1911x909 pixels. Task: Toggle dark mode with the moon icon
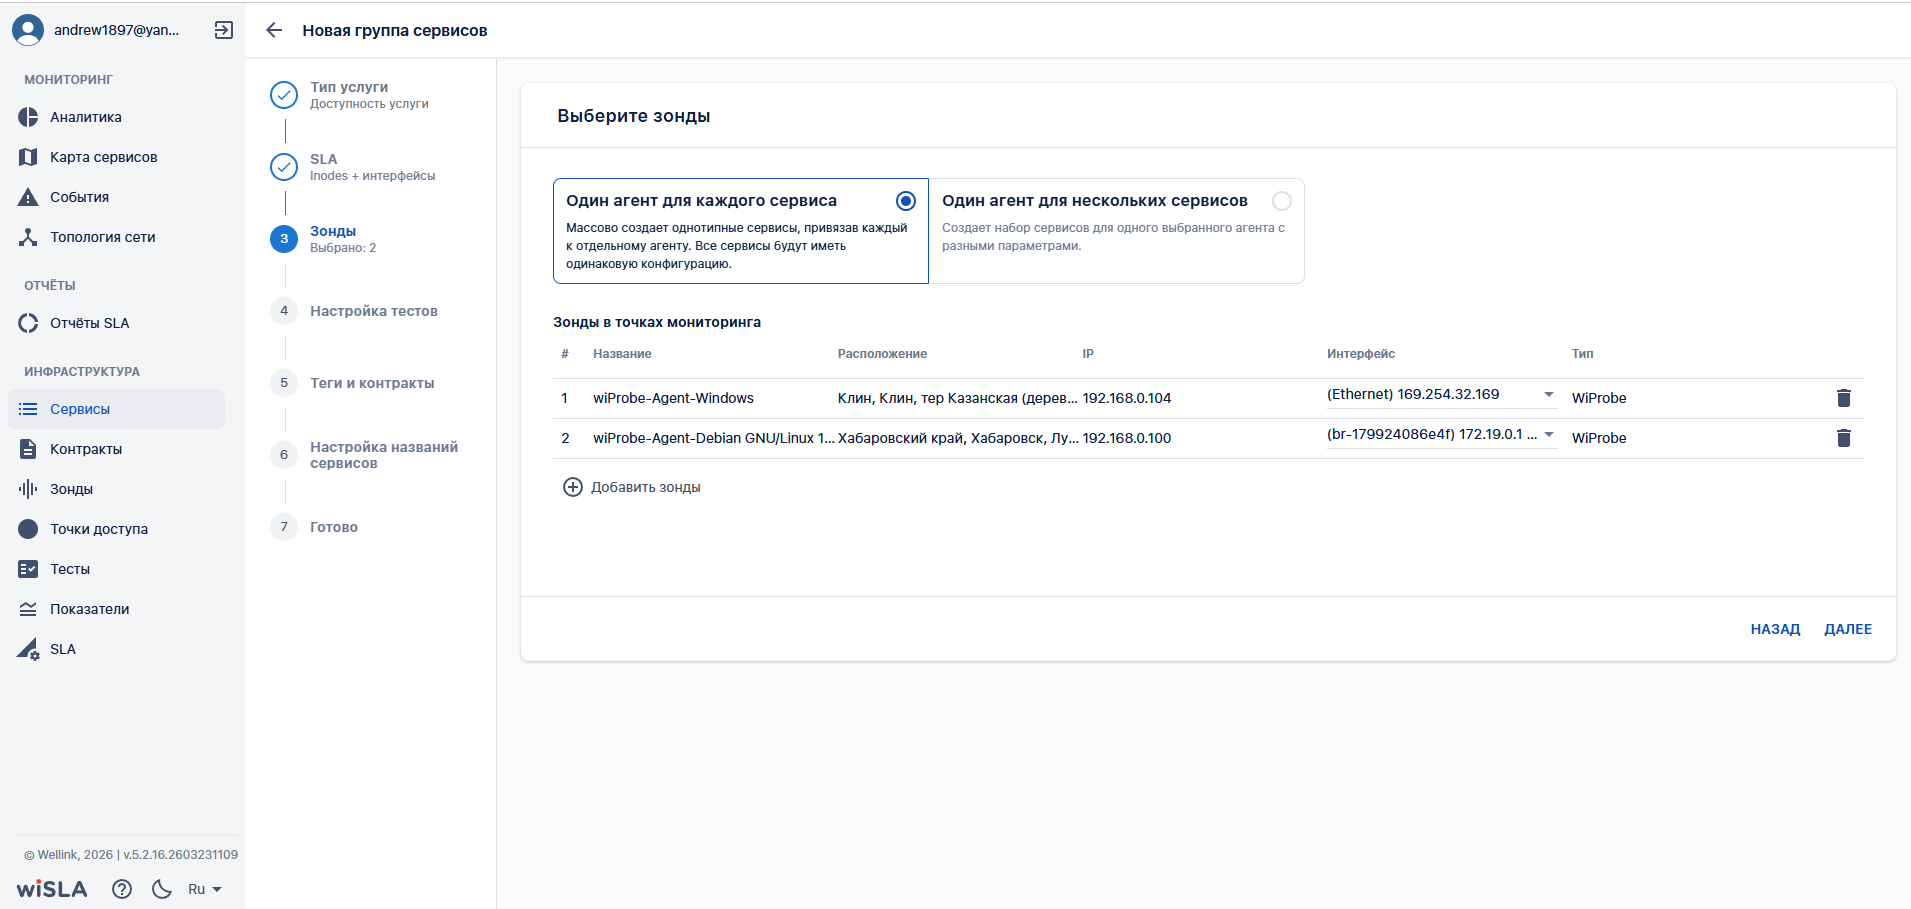[161, 889]
